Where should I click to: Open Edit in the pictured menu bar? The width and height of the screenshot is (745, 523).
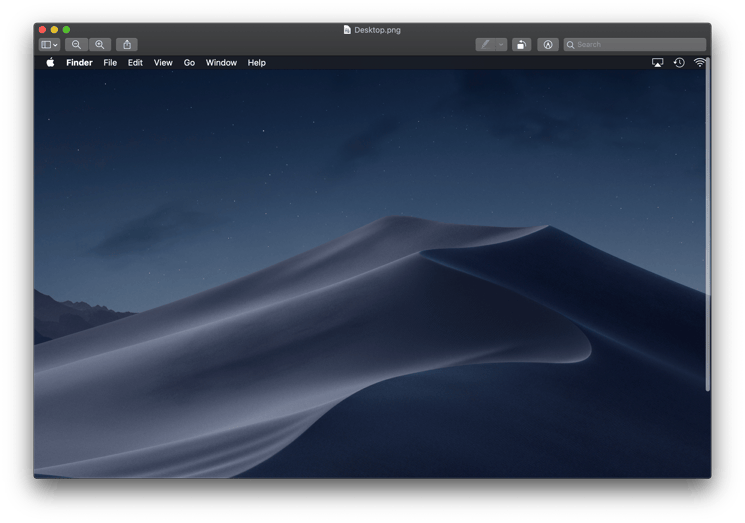pyautogui.click(x=135, y=63)
